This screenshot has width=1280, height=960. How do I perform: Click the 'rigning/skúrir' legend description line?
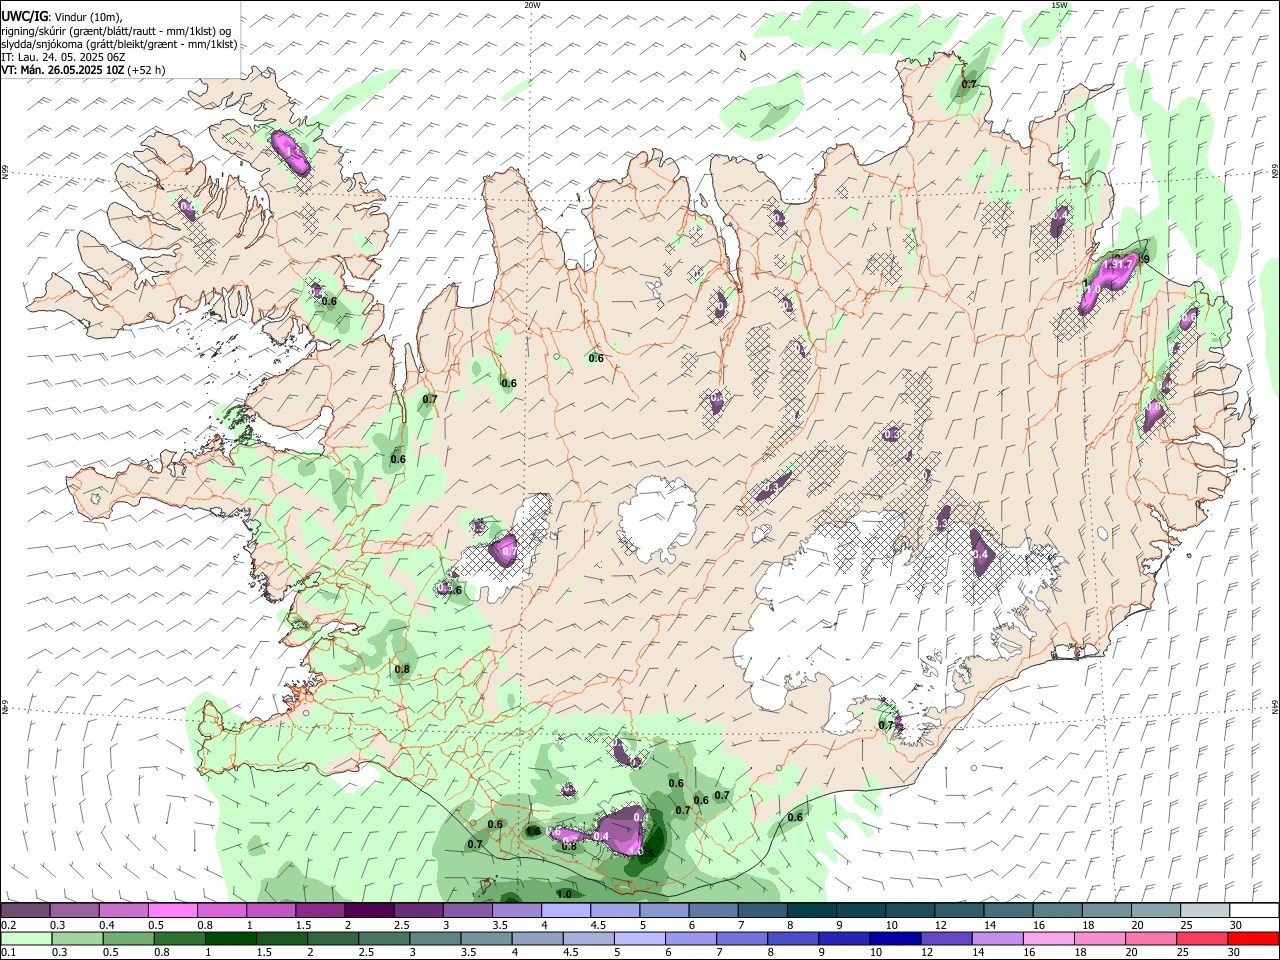point(115,31)
